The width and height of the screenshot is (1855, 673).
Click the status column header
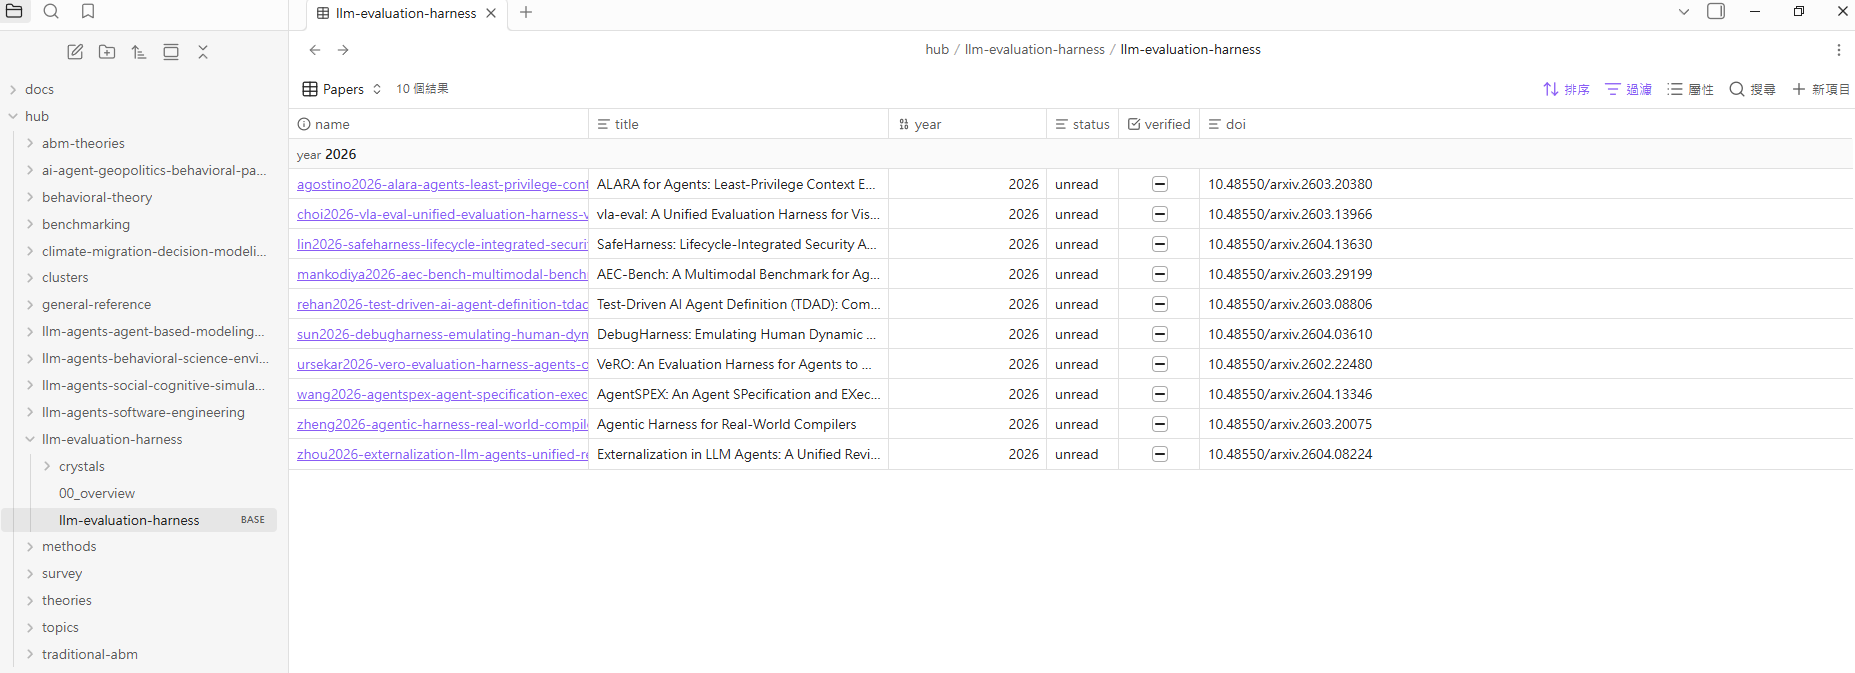[x=1082, y=124]
